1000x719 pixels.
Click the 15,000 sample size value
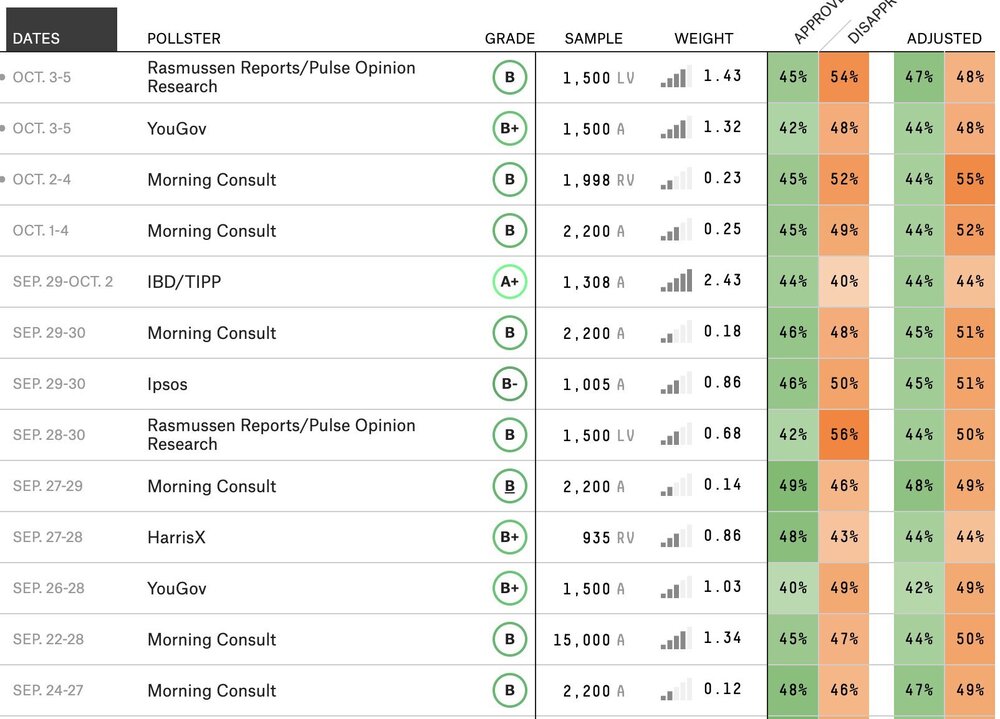click(581, 640)
